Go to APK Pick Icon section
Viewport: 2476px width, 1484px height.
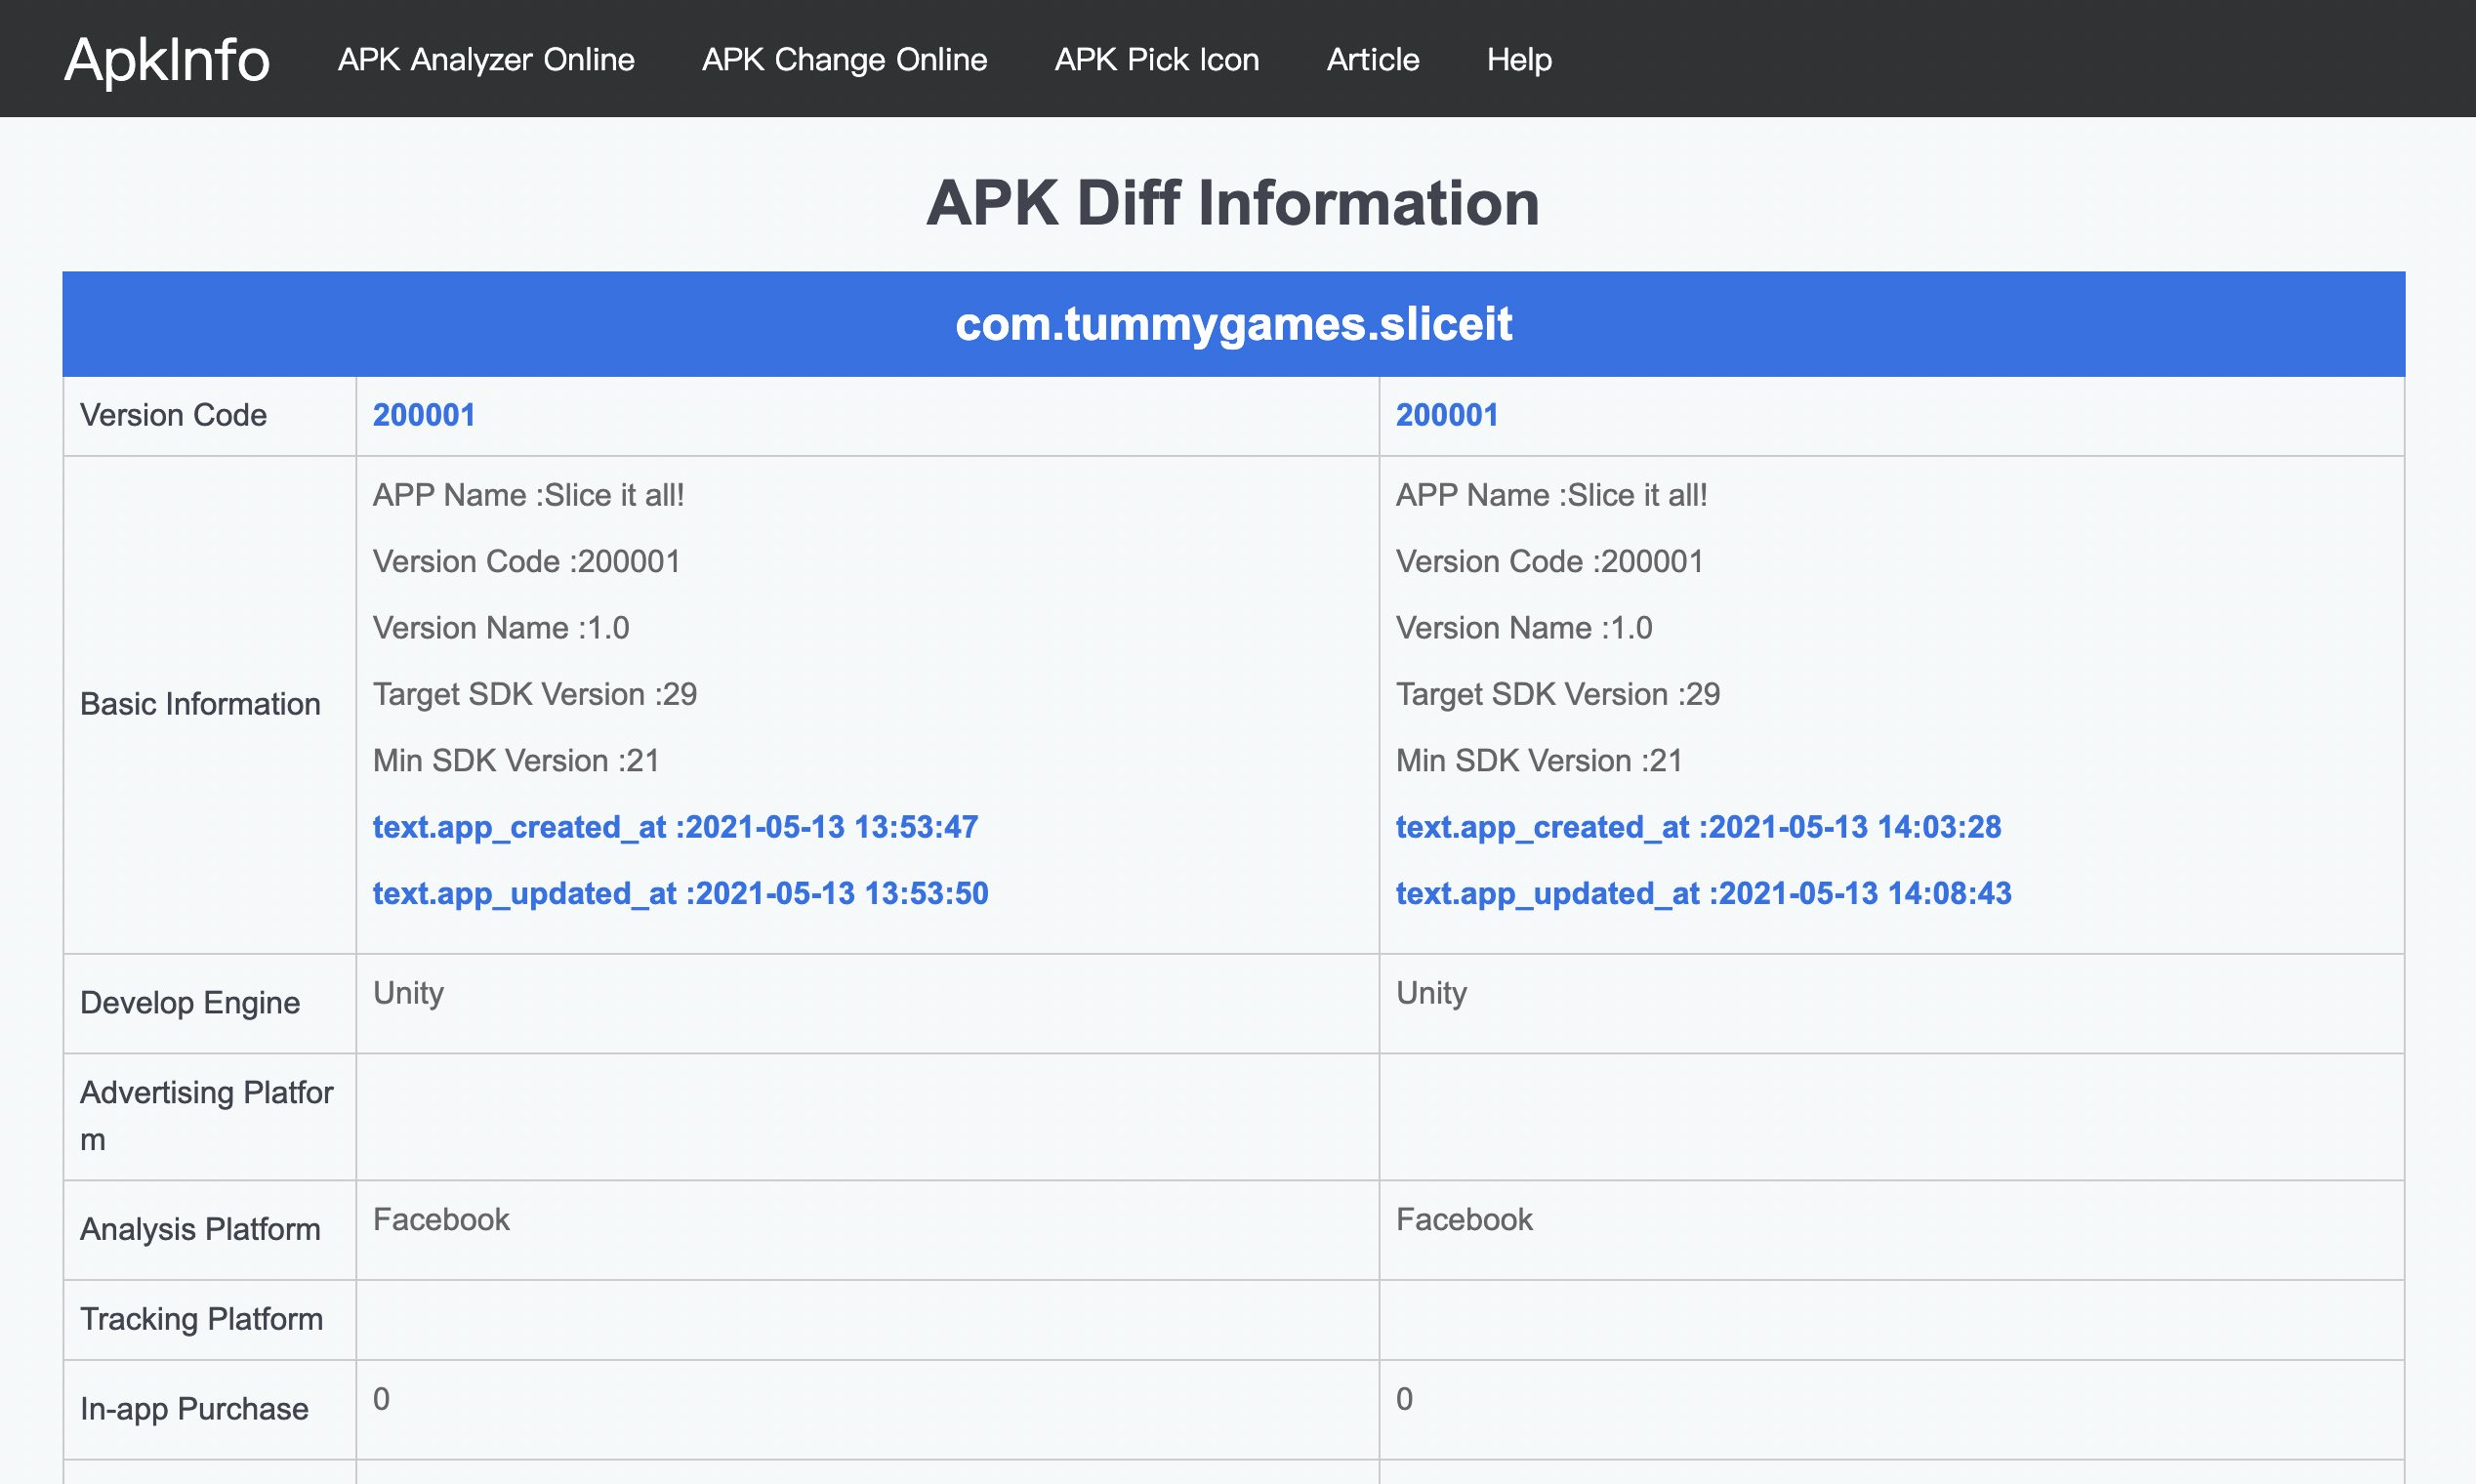[x=1157, y=60]
